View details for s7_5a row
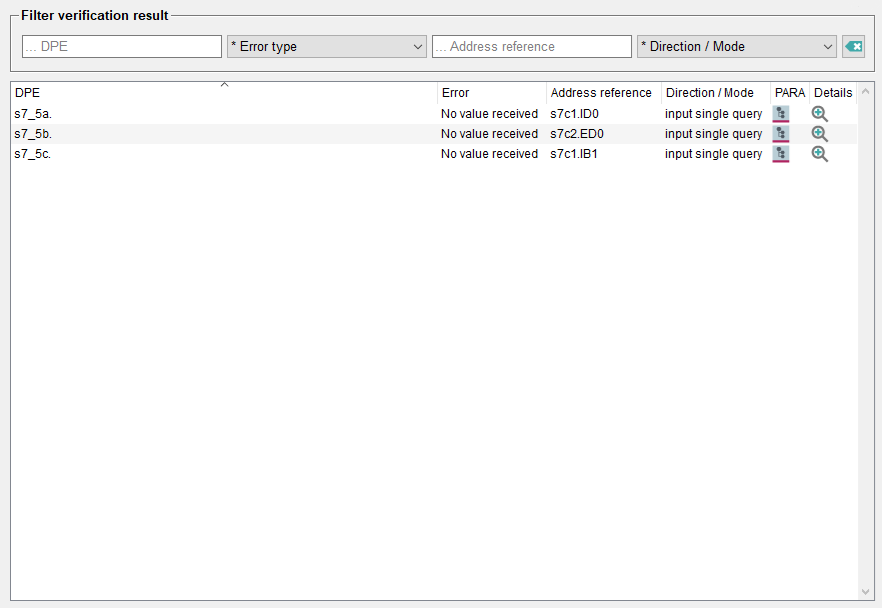The width and height of the screenshot is (882, 608). tap(820, 114)
